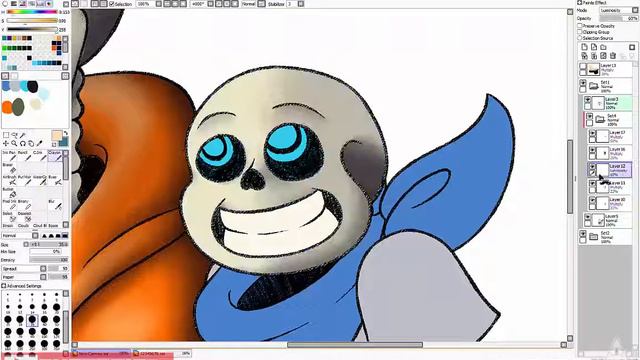
Task: Delete the selected layer with trash icon
Action: click(613, 56)
